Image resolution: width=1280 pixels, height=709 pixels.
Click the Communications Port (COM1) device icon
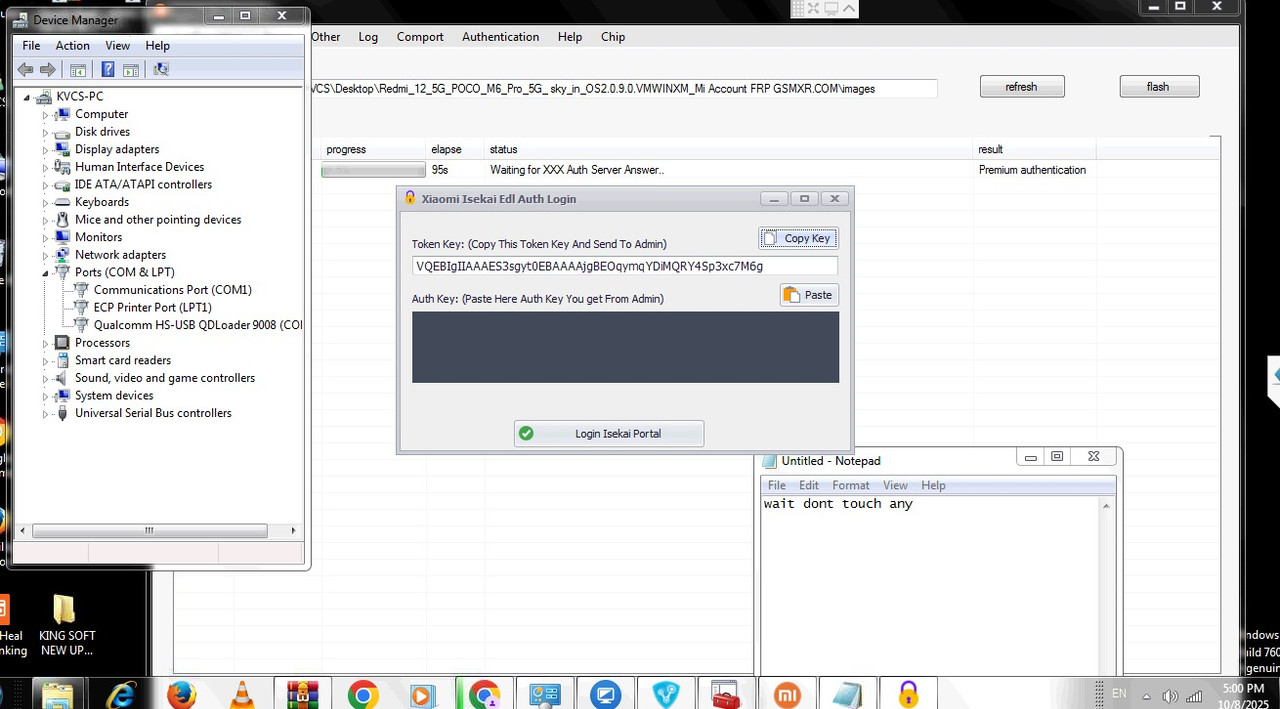[81, 290]
